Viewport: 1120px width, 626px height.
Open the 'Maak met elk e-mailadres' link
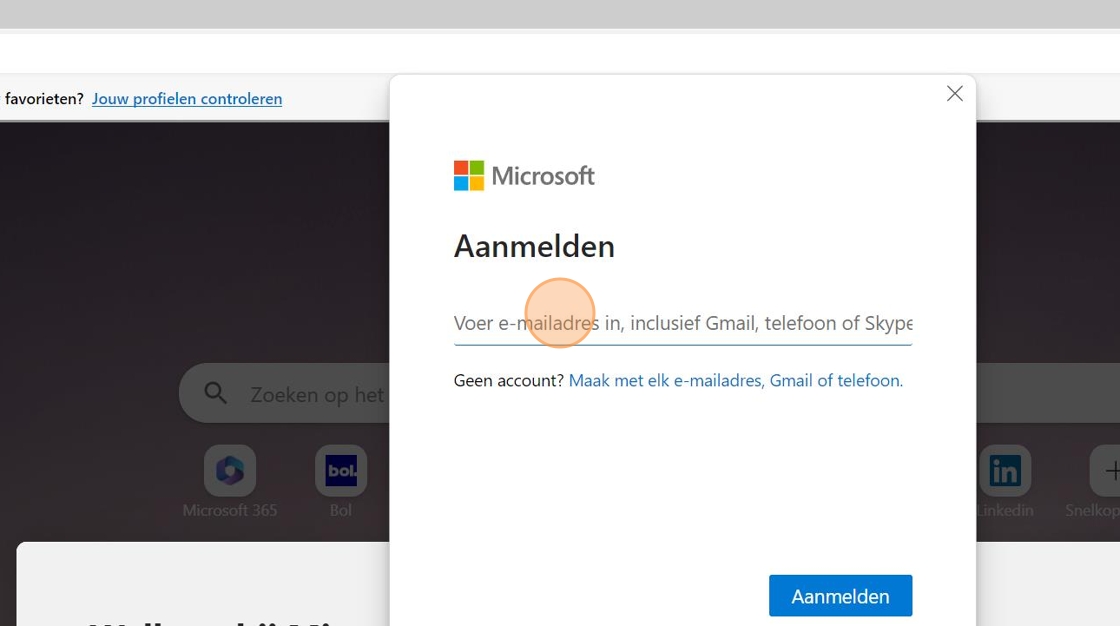tap(735, 380)
